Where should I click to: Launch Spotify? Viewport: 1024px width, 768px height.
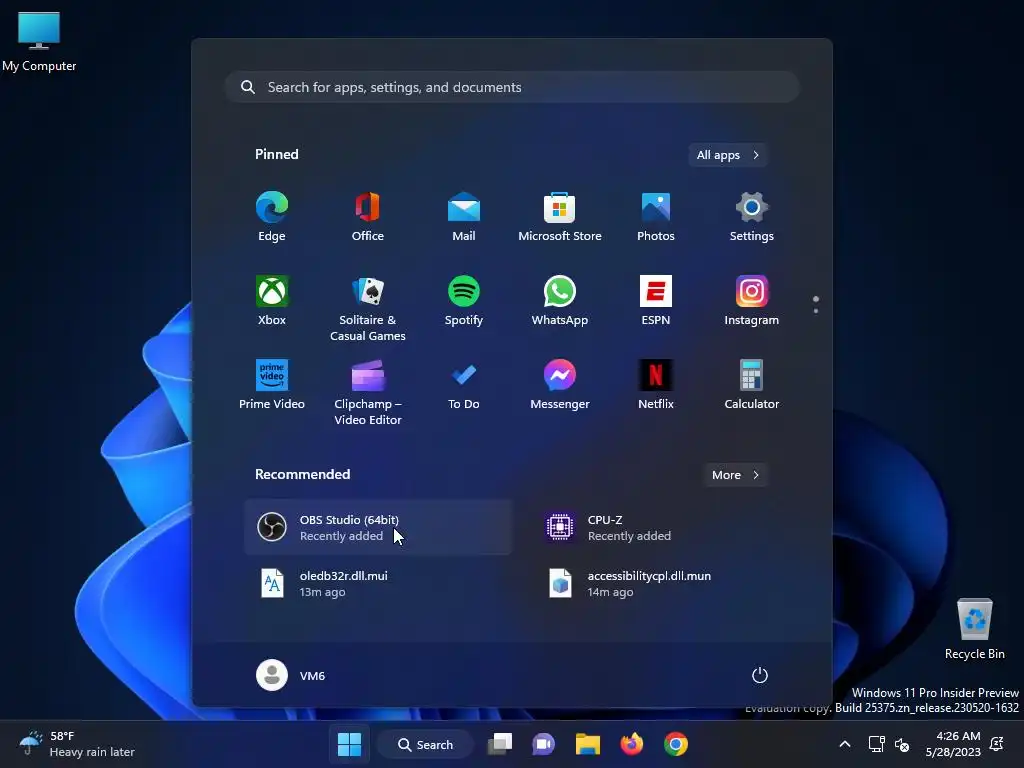464,301
